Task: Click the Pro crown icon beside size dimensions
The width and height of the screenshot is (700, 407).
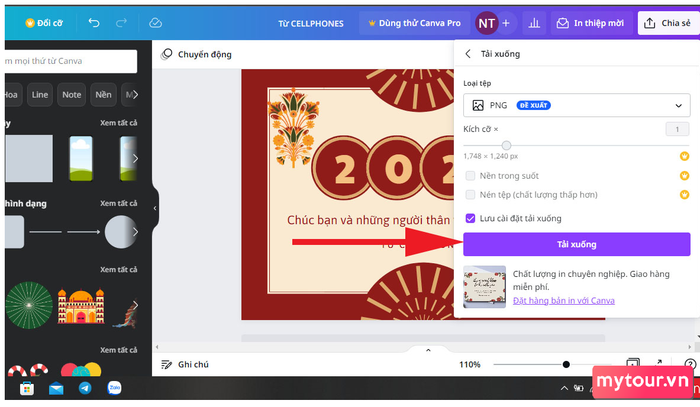Action: point(684,156)
